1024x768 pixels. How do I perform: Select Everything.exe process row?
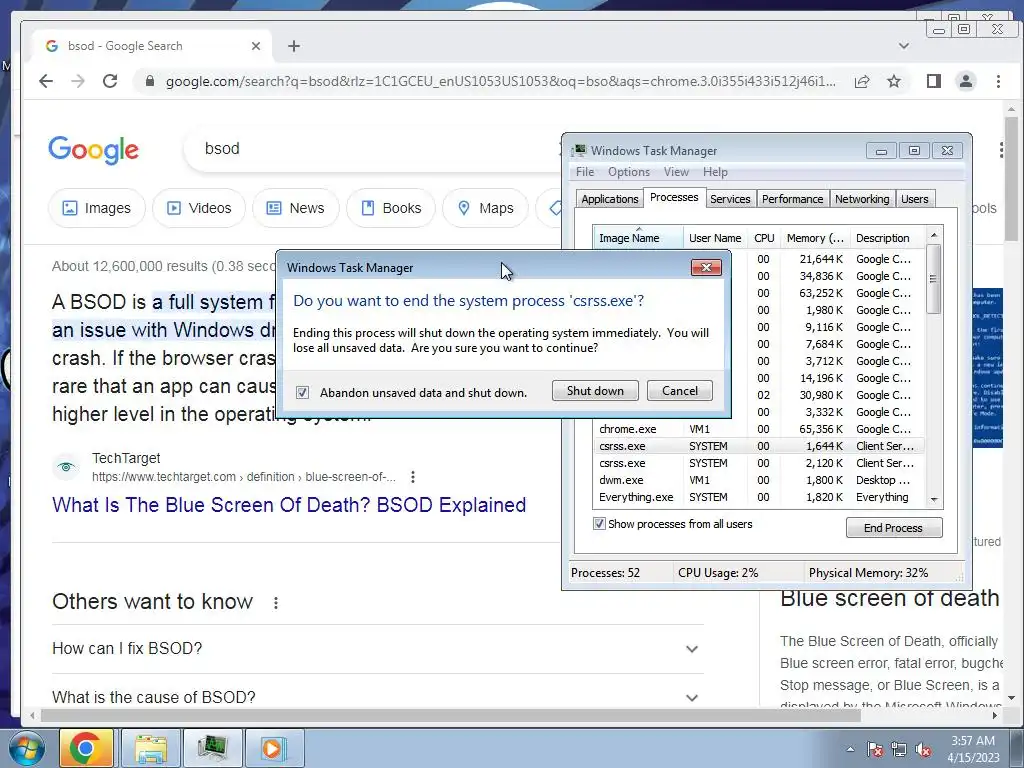[x=758, y=497]
